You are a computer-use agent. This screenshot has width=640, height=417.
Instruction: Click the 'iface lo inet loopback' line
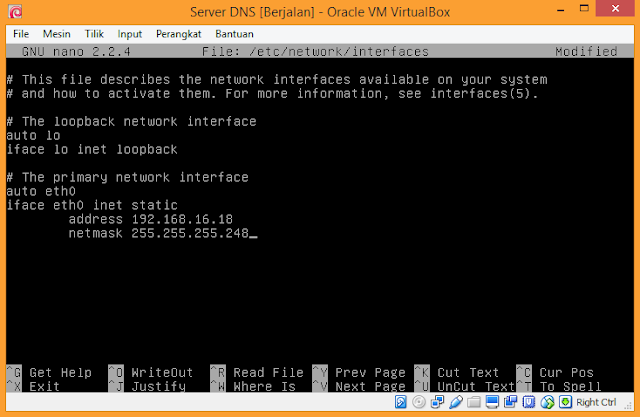point(92,149)
